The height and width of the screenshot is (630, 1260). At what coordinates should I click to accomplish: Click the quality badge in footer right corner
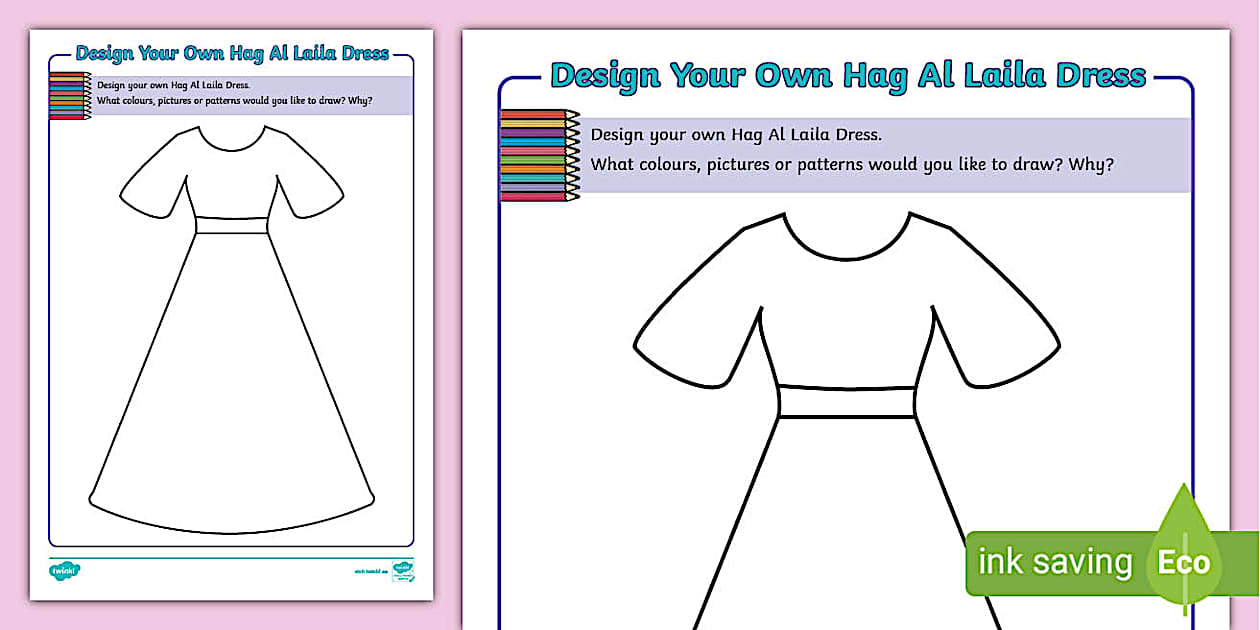[402, 571]
